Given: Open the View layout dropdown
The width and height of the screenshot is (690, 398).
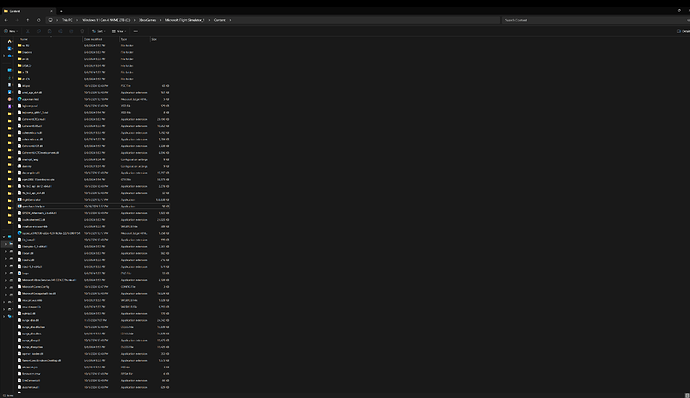Looking at the screenshot, I should [119, 31].
